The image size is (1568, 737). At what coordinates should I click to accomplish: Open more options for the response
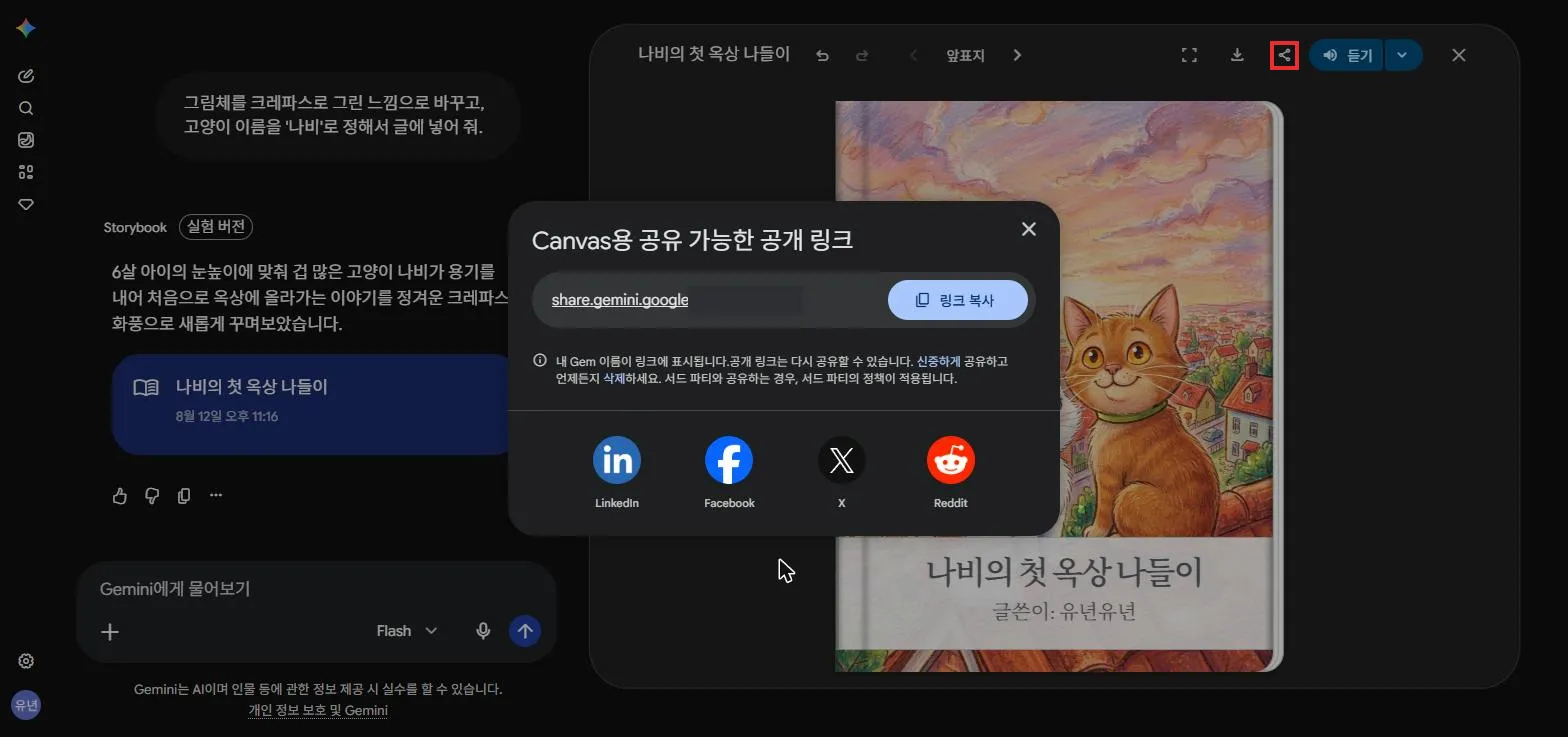click(216, 496)
